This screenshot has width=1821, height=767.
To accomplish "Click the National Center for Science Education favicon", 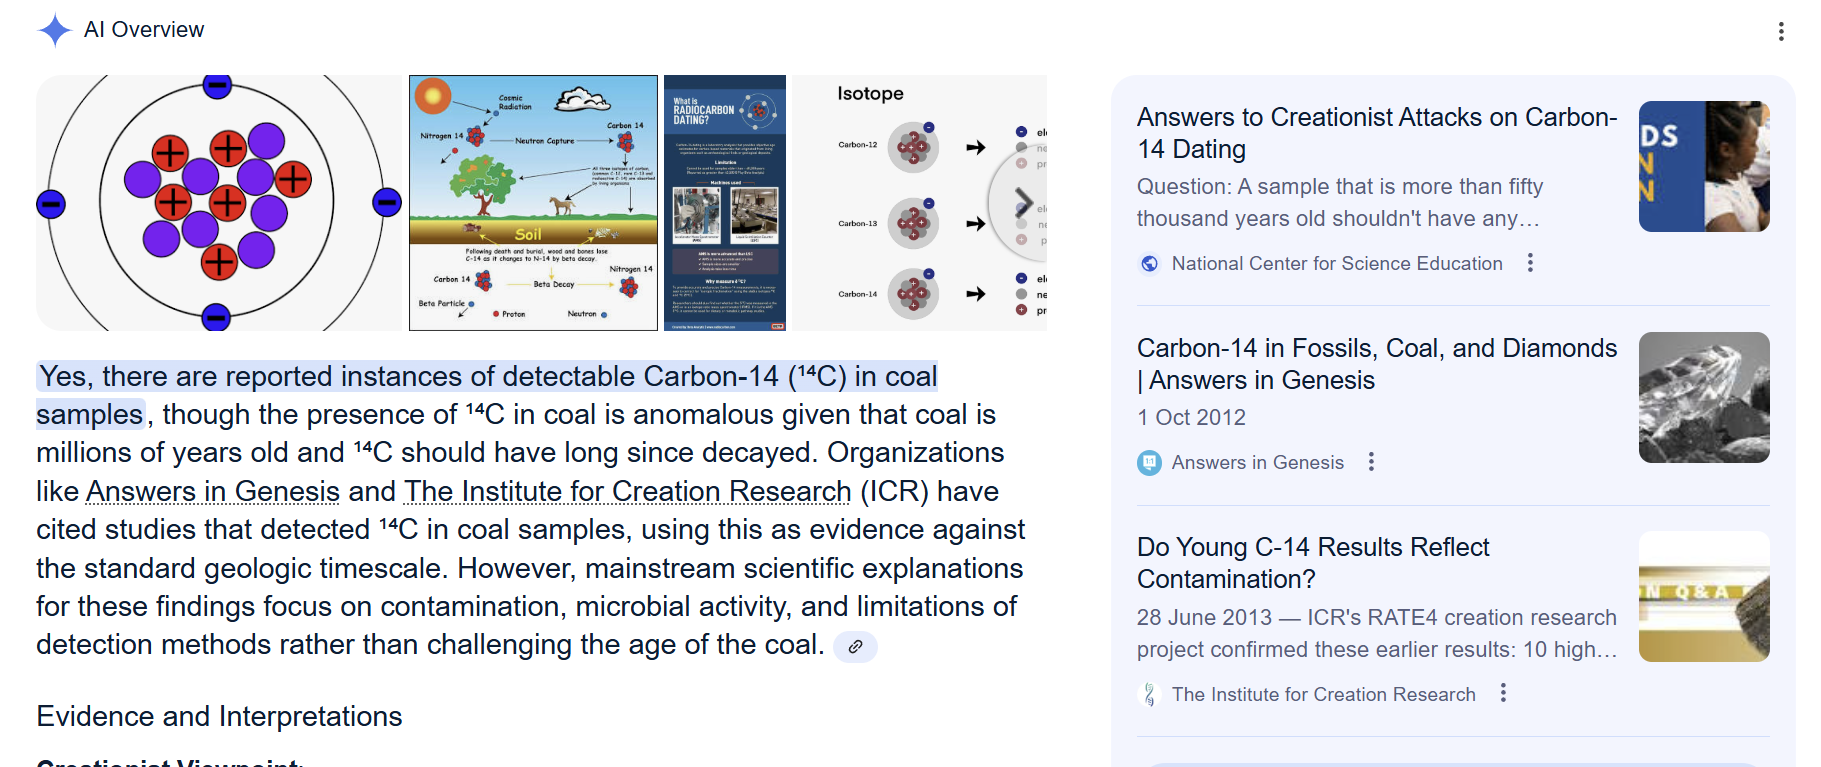I will (1150, 264).
